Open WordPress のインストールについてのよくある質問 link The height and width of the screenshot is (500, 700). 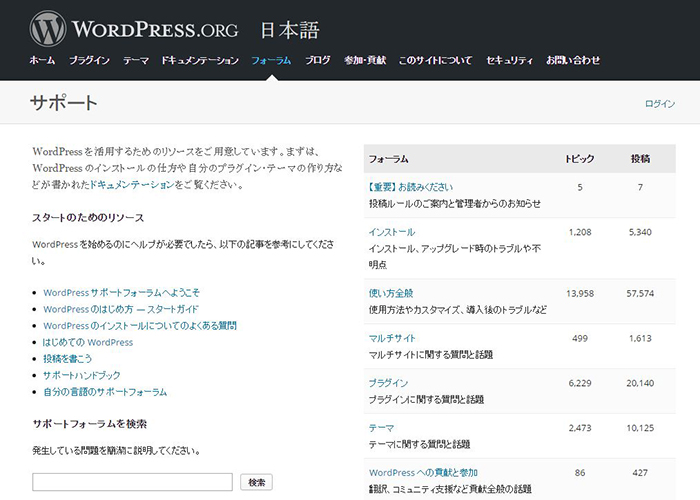[x=140, y=325]
